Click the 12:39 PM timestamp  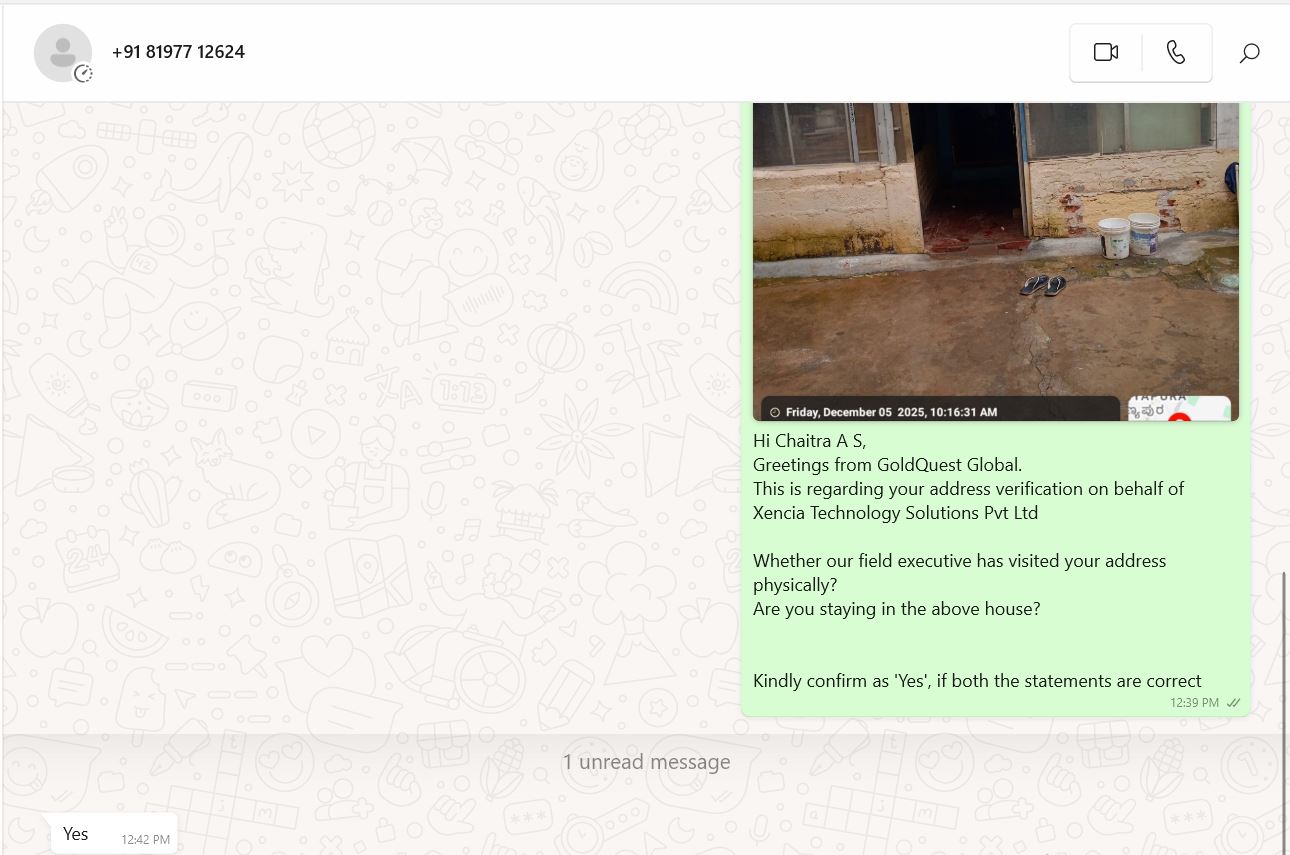(1194, 703)
